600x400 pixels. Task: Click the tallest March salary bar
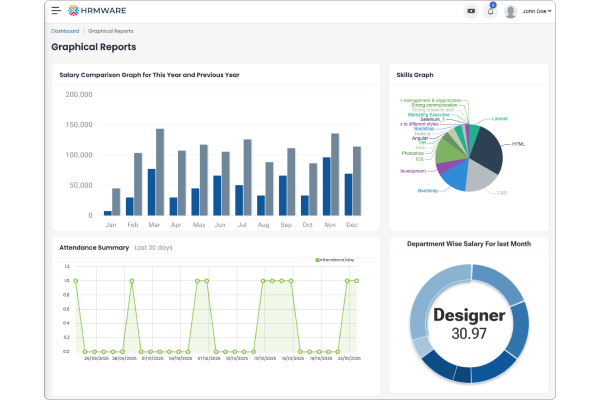160,172
